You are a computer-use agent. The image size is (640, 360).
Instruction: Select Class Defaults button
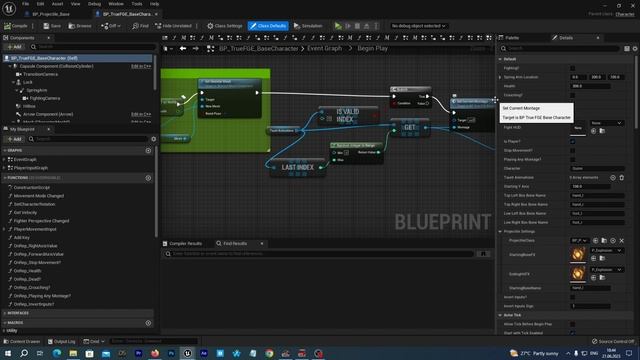point(268,26)
